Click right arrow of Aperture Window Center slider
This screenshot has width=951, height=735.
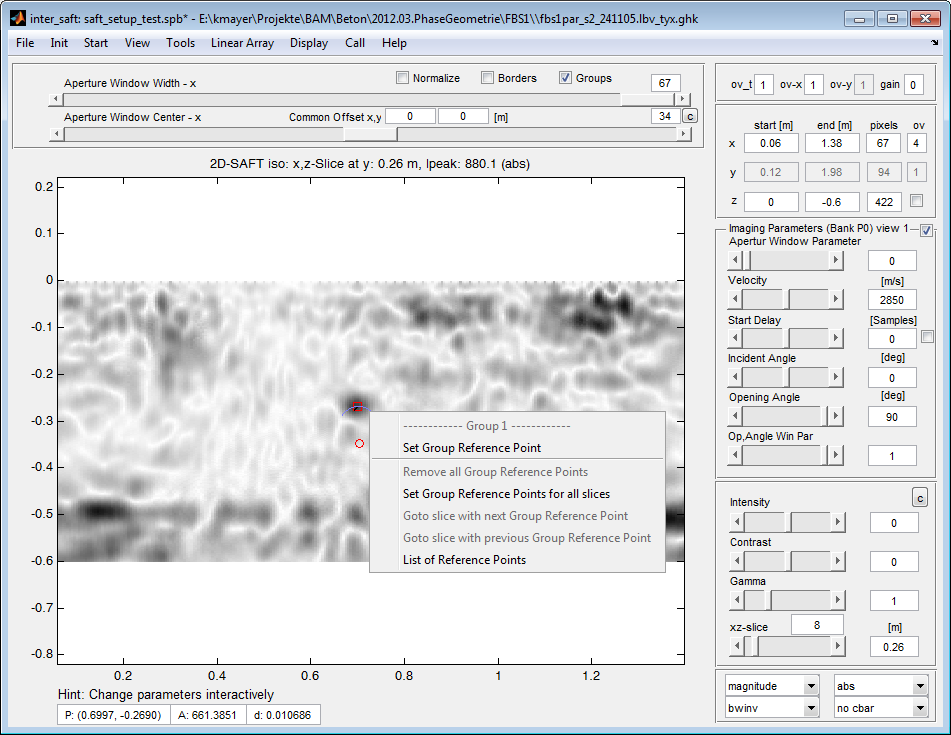tap(684, 133)
